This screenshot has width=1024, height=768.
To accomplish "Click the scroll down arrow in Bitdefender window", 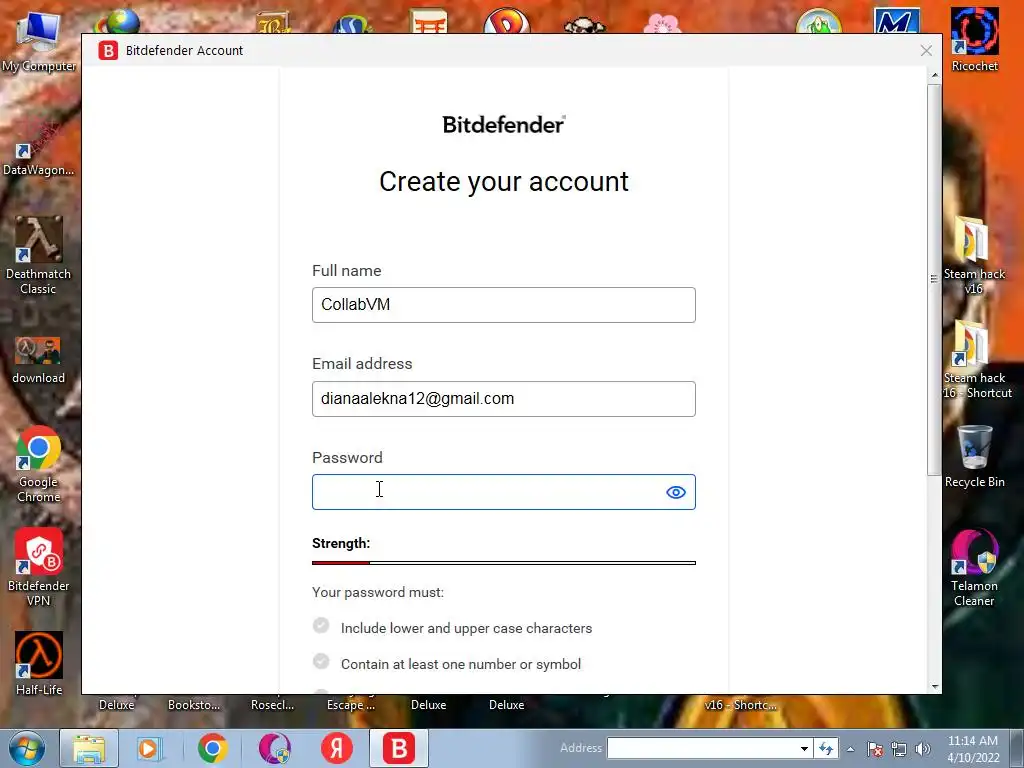I will [x=935, y=686].
